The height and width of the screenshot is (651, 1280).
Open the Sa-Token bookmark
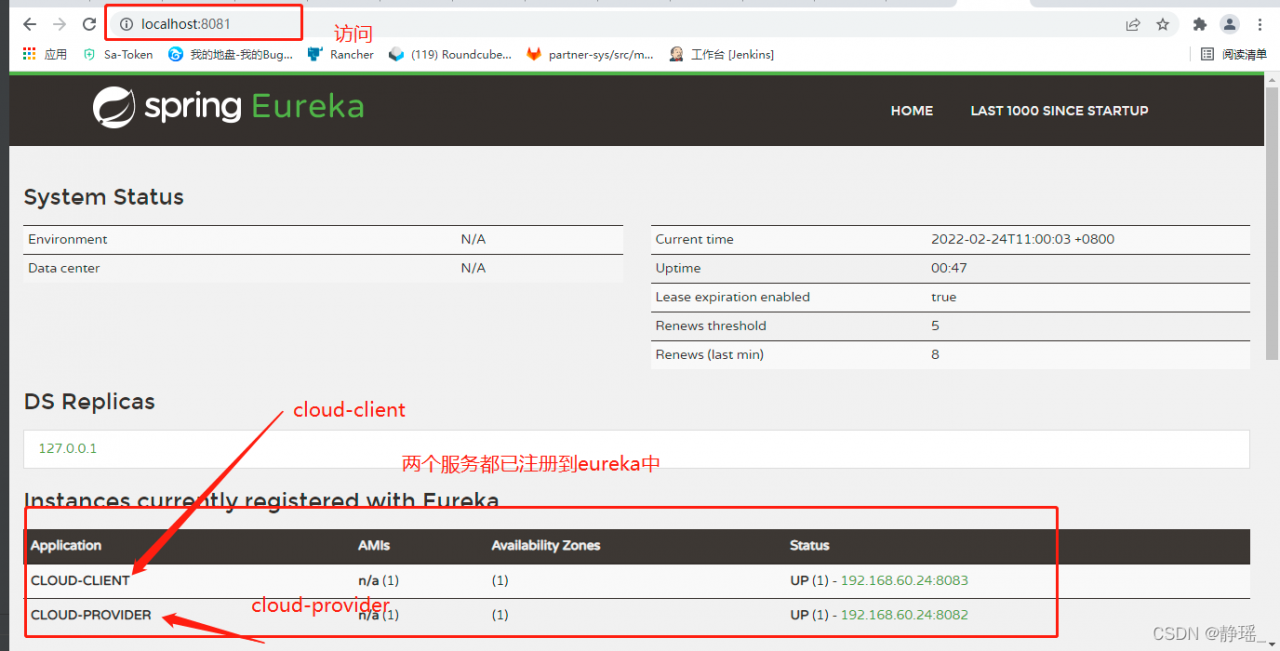tap(118, 54)
